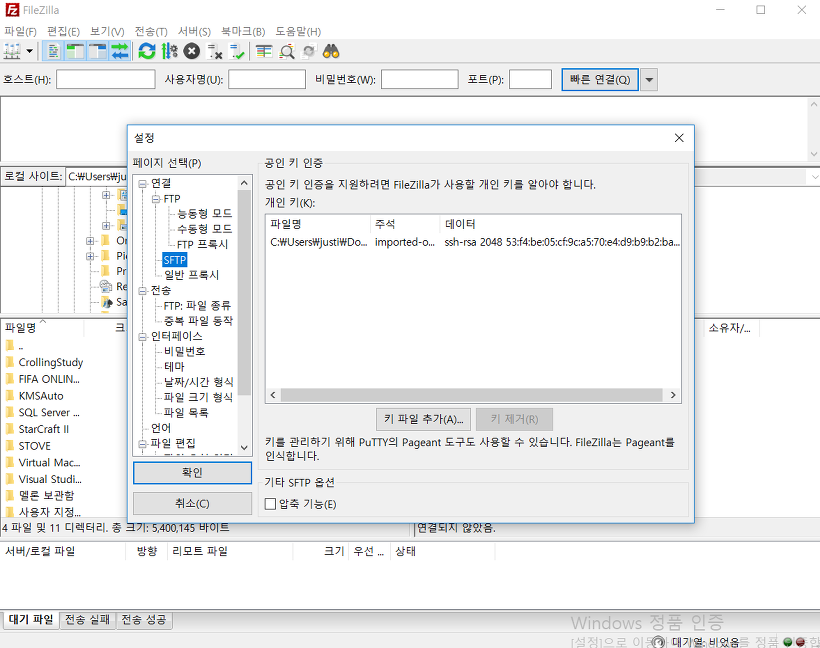Select the StarCraft II folder in local list
Viewport: 820px width, 648px height.
click(43, 429)
